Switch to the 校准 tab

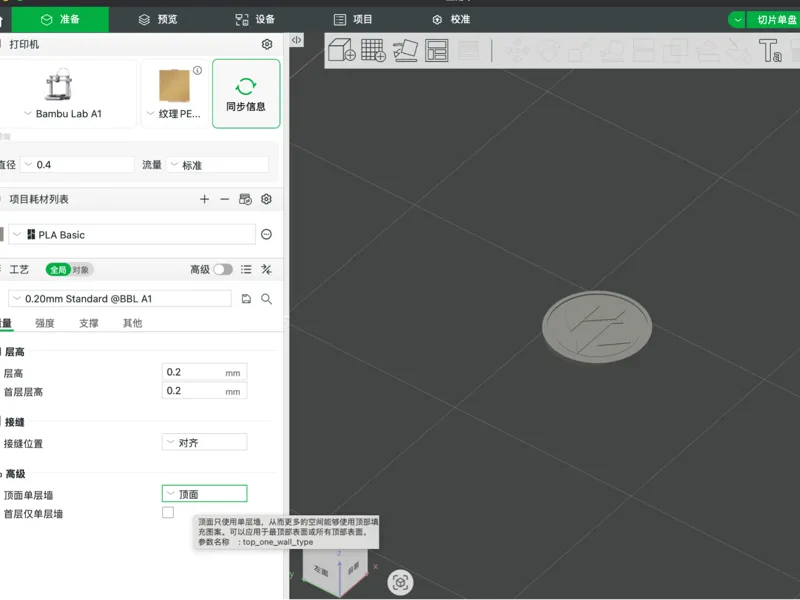451,19
